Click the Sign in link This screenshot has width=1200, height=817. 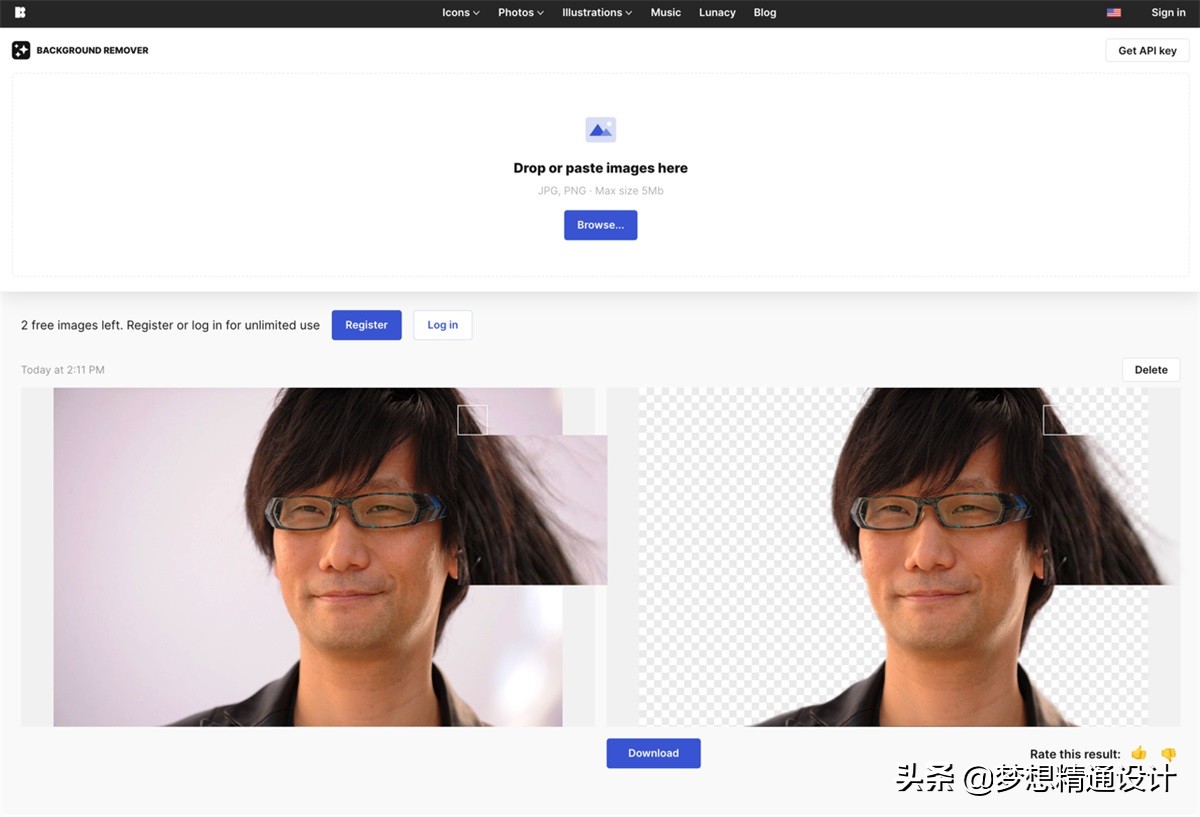tap(1168, 13)
